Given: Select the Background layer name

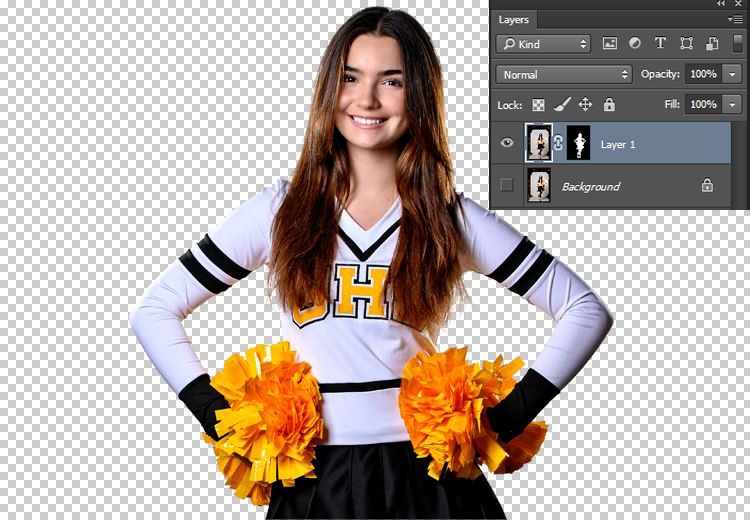Looking at the screenshot, I should 591,187.
